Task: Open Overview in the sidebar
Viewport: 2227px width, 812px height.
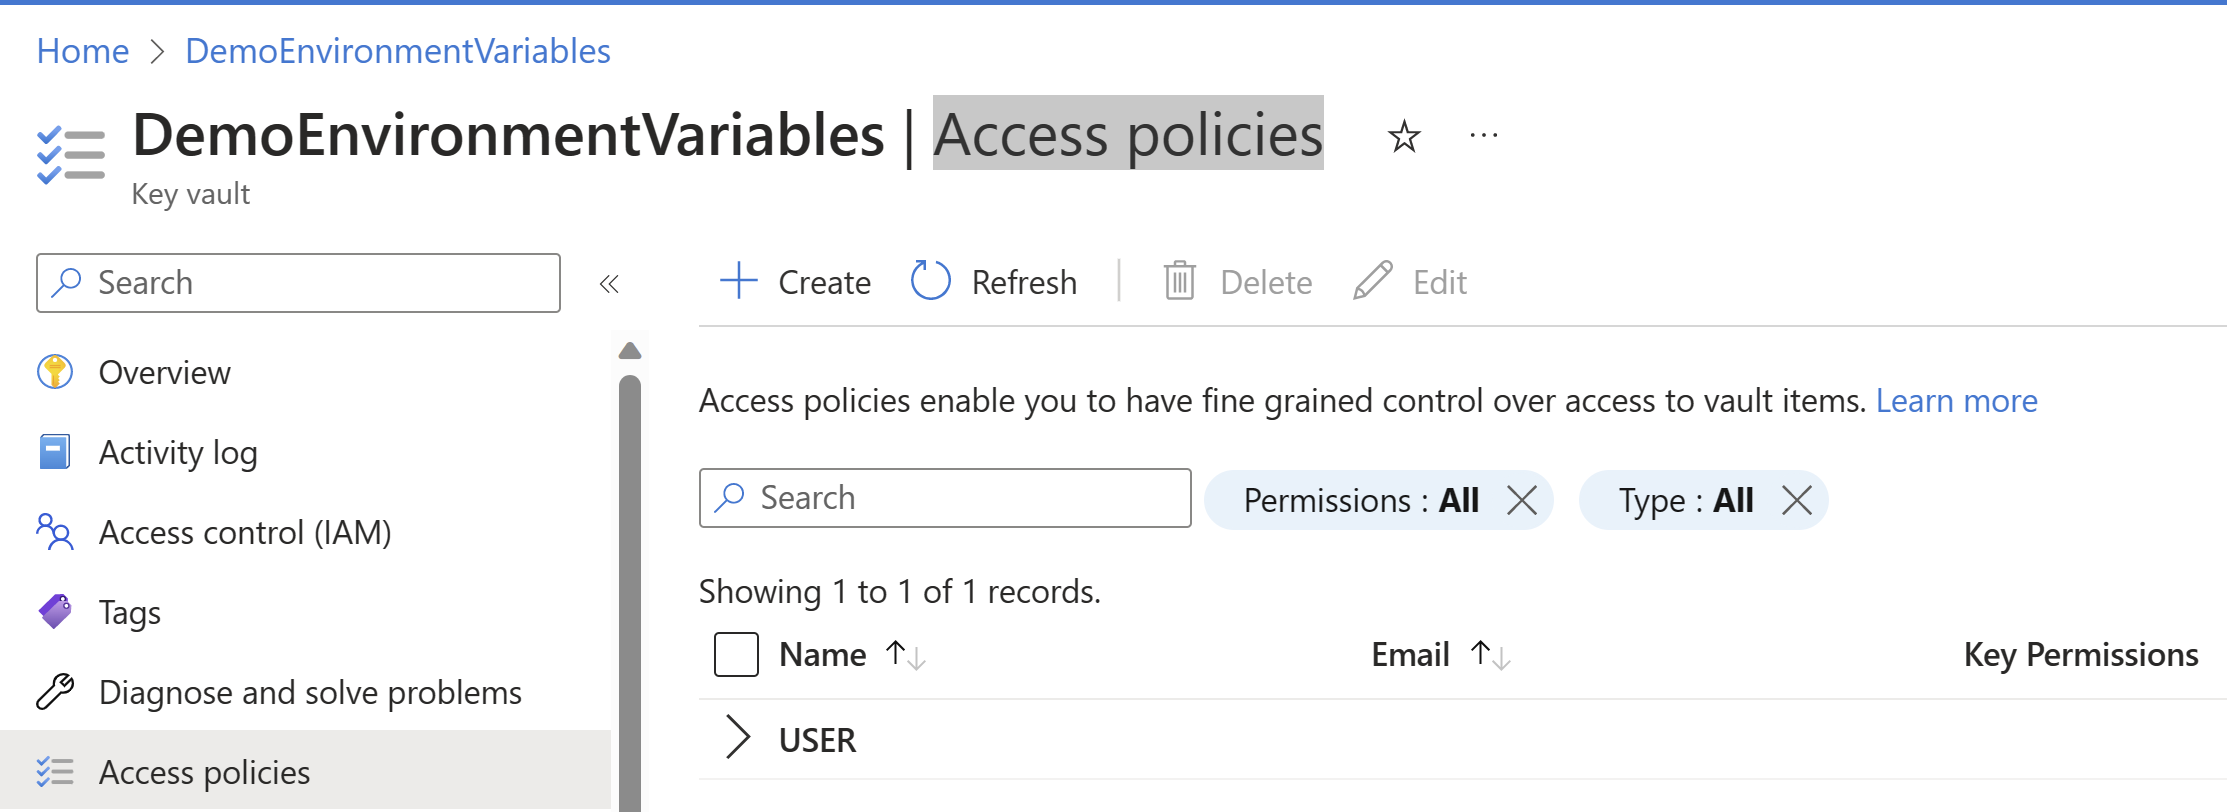Action: tap(165, 372)
